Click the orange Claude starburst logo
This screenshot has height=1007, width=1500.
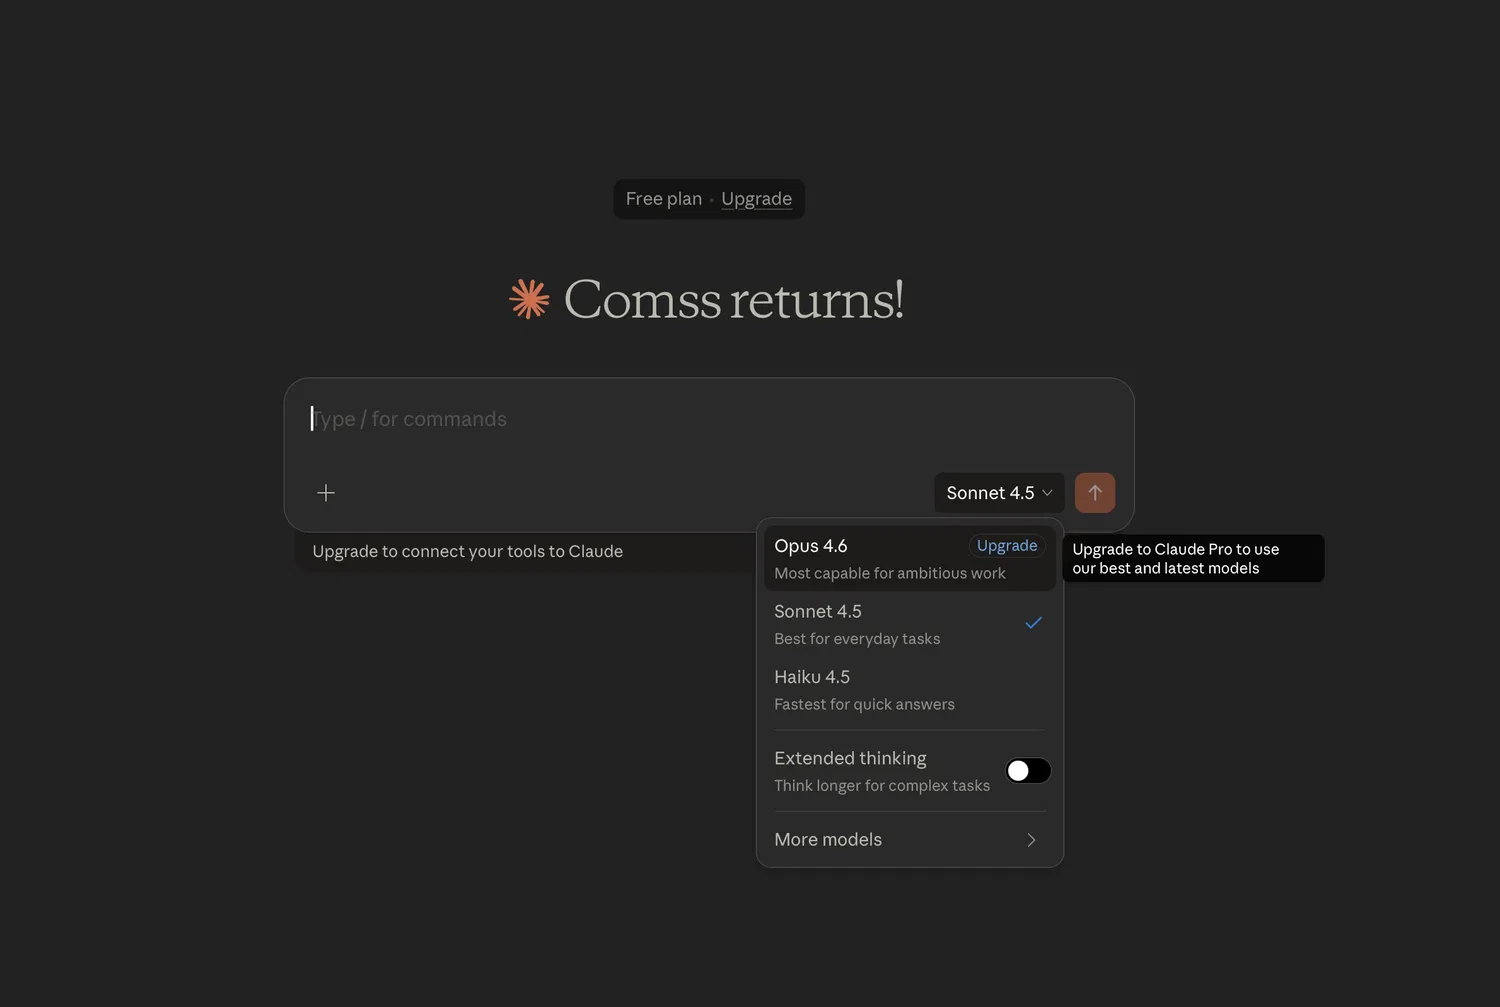coord(529,299)
